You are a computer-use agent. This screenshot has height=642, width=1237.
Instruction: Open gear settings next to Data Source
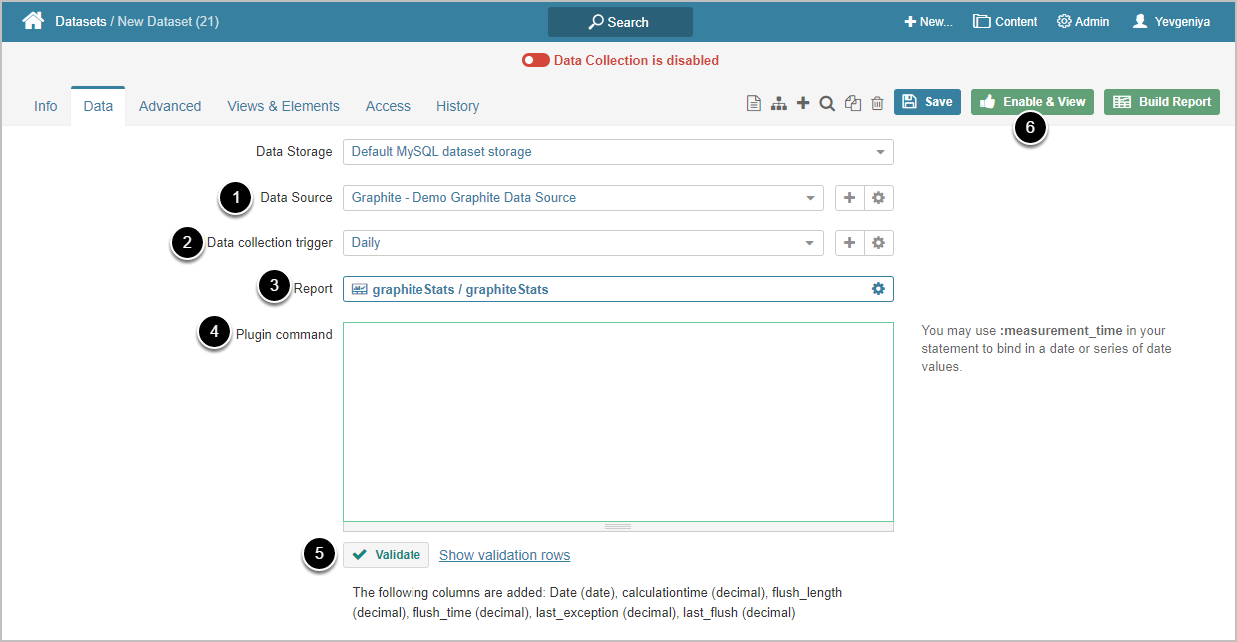878,198
